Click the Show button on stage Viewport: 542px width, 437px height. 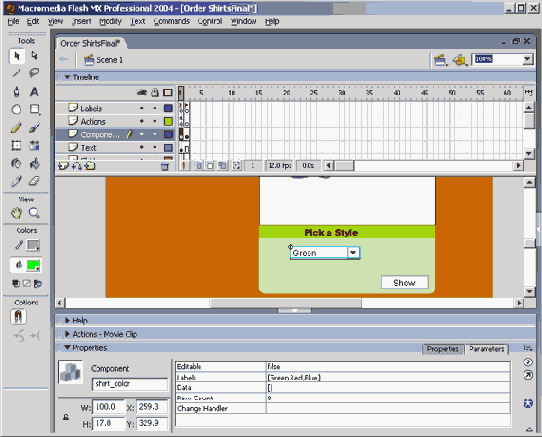point(404,282)
